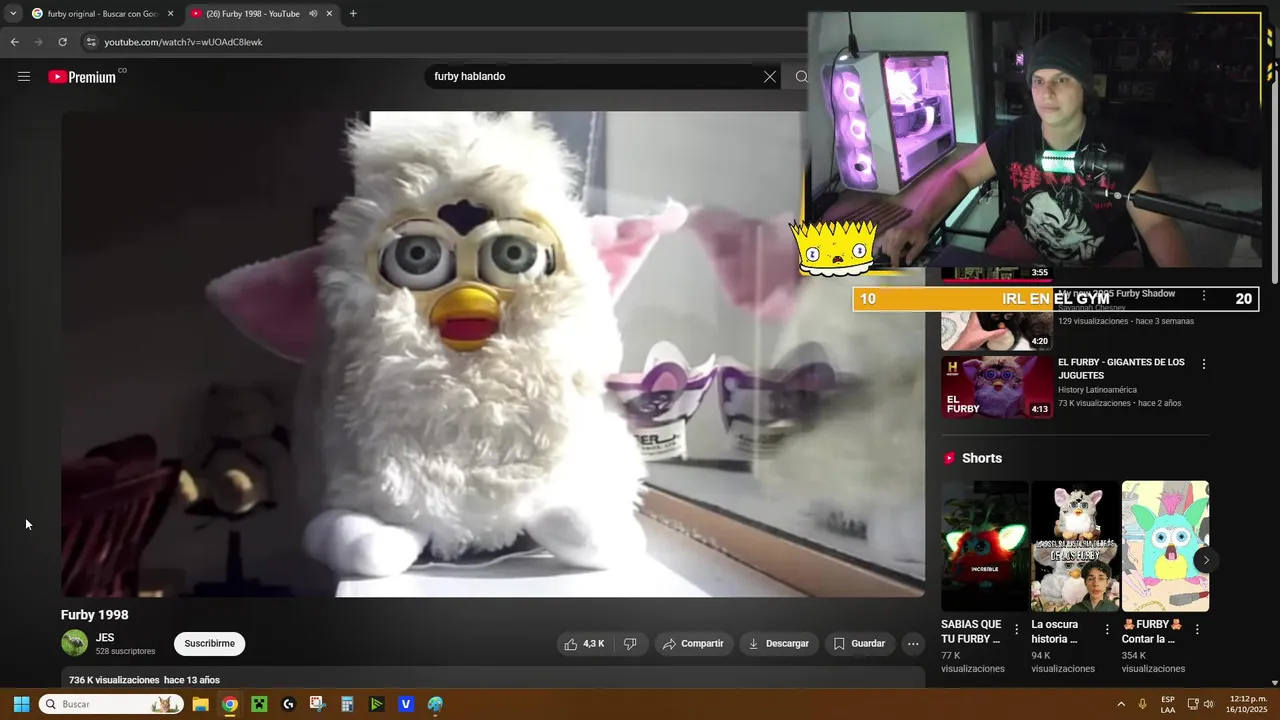Open FURBY Contar la short thumbnail
Viewport: 1280px width, 720px height.
(1165, 546)
